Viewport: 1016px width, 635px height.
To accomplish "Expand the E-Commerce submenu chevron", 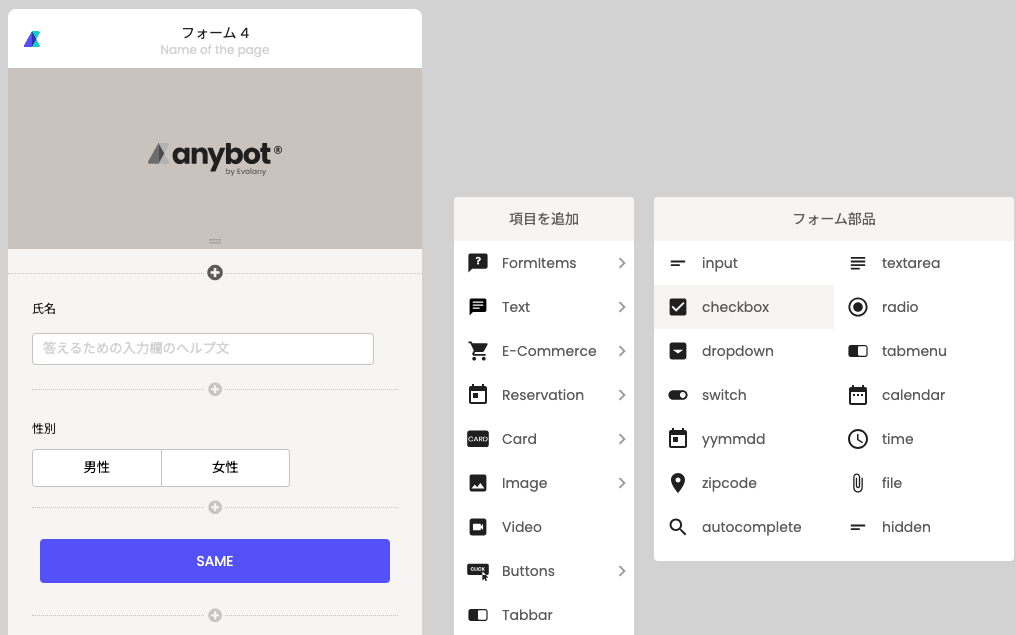I will pyautogui.click(x=621, y=351).
